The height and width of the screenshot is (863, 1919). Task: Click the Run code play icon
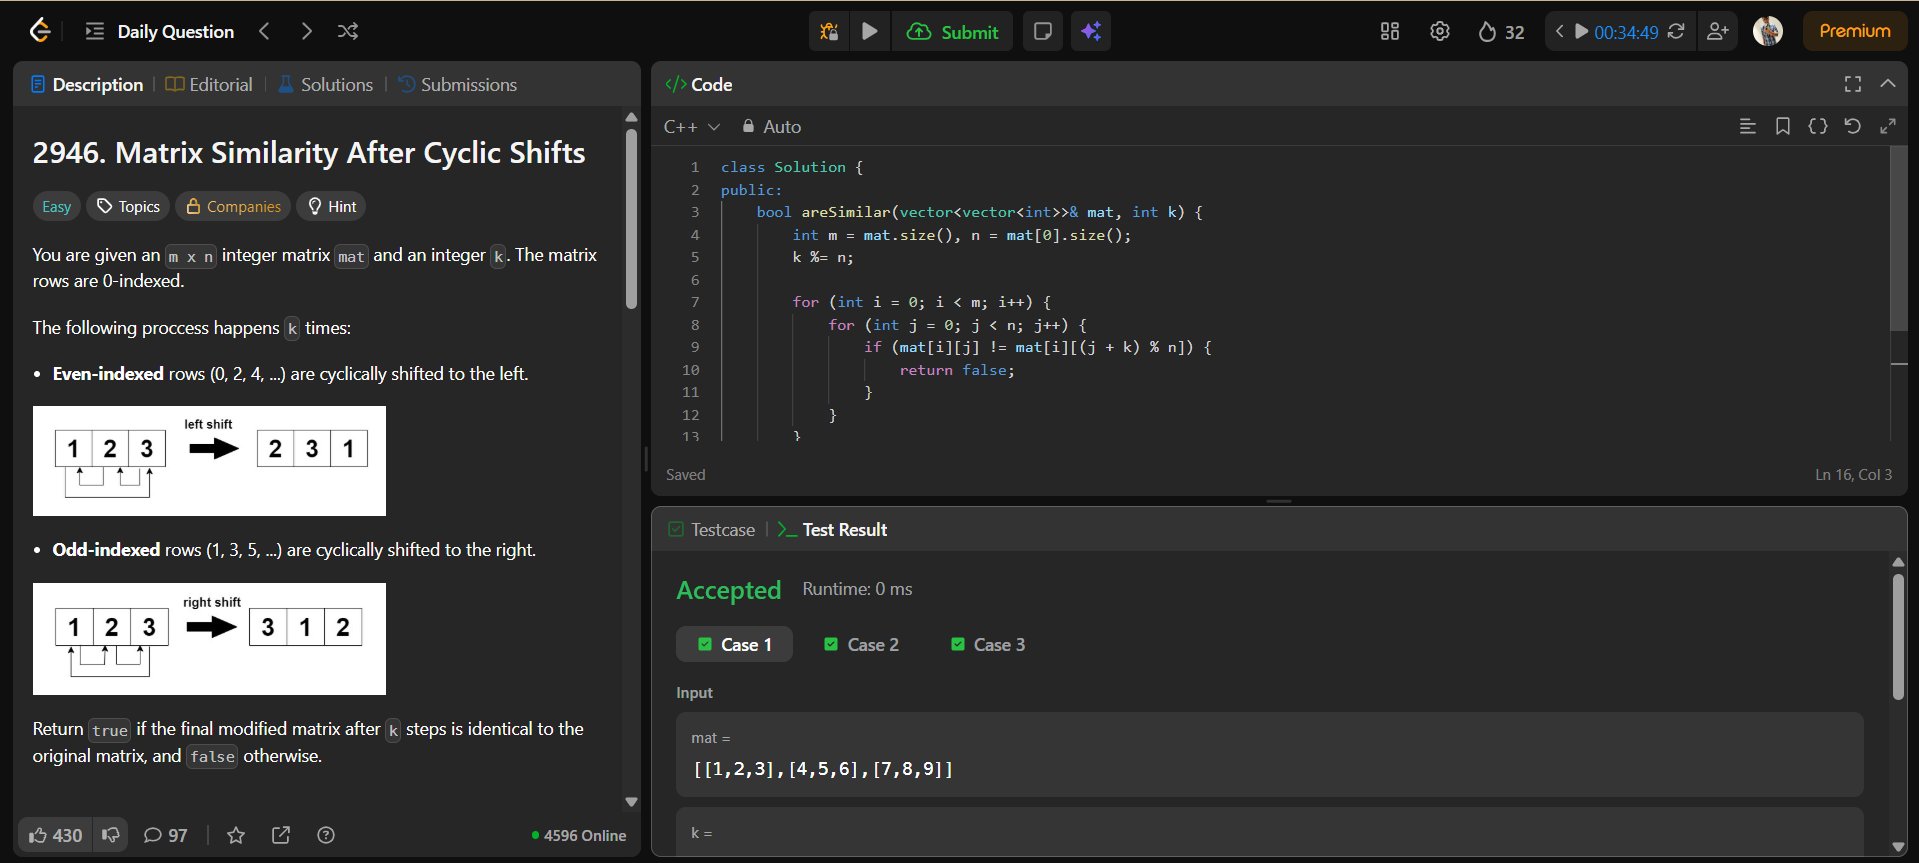click(x=870, y=32)
